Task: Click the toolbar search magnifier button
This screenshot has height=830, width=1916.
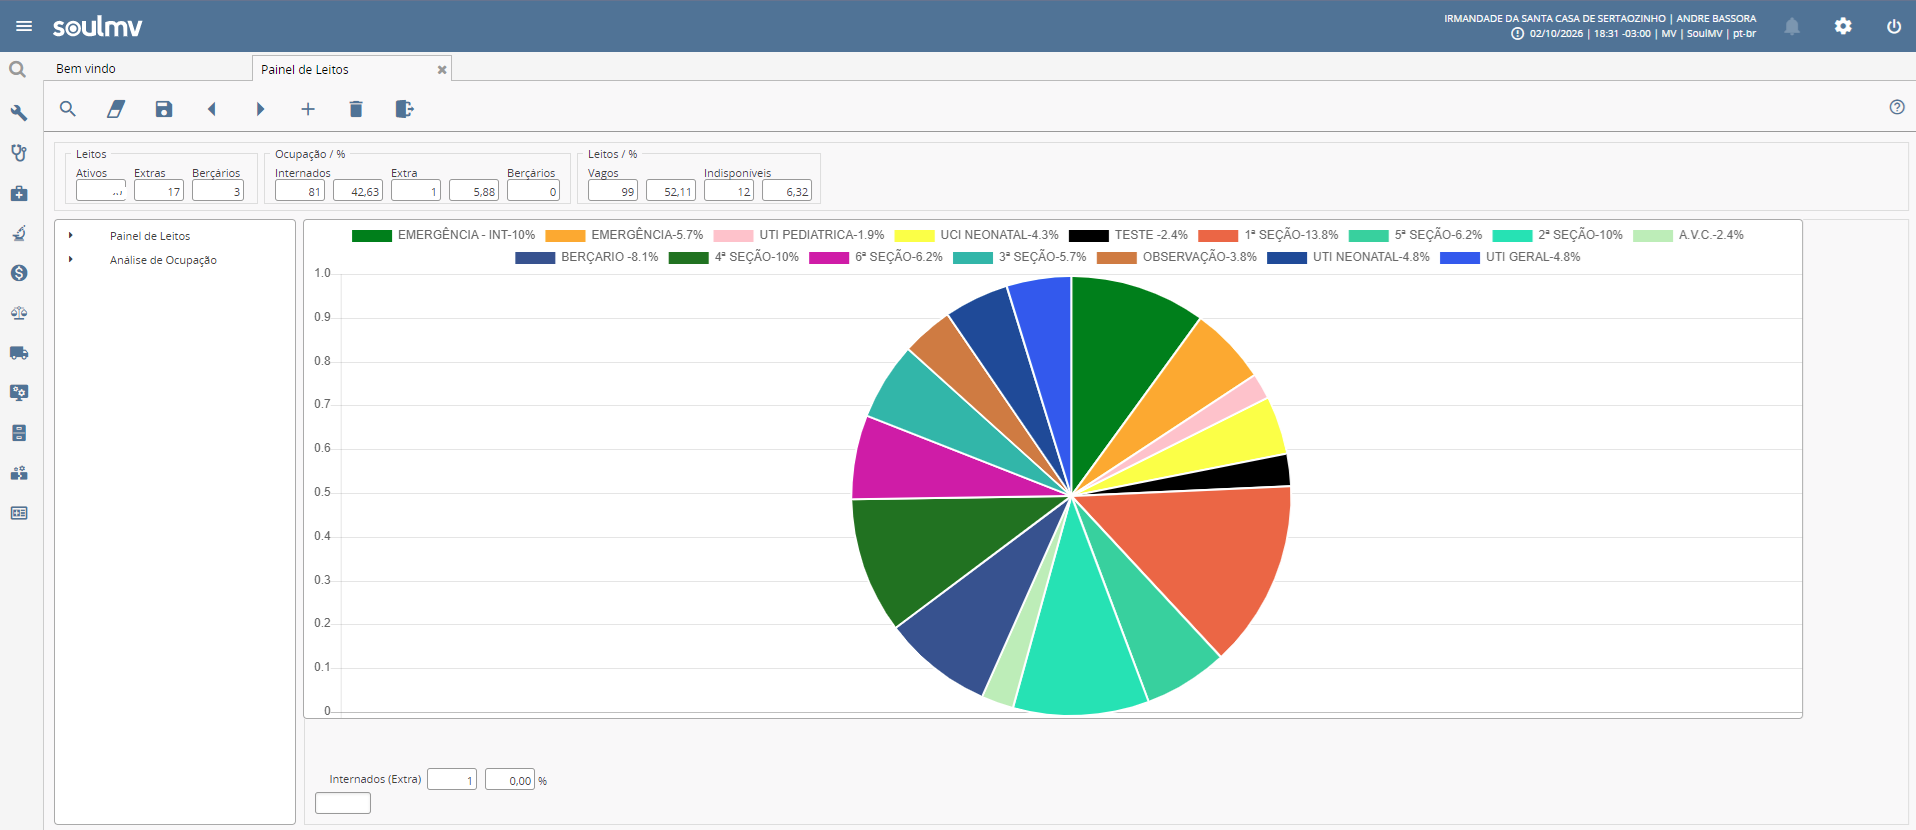Action: coord(68,109)
